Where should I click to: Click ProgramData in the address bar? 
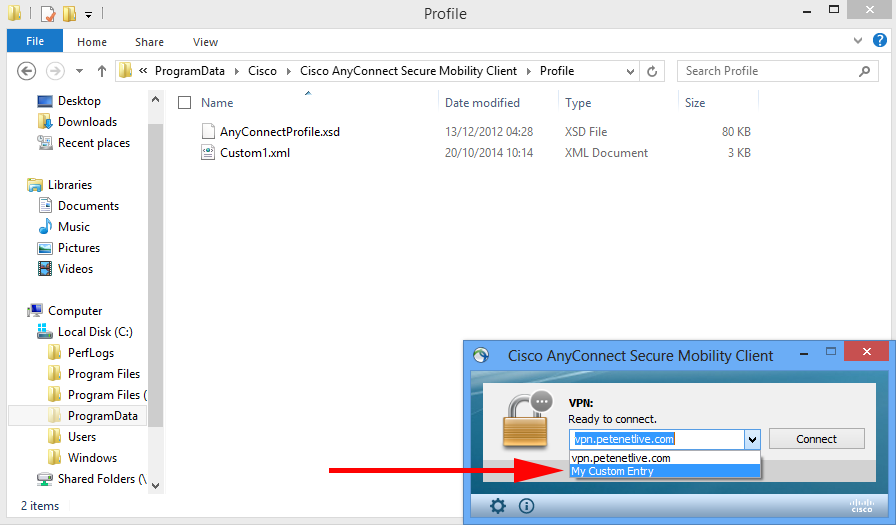[190, 71]
